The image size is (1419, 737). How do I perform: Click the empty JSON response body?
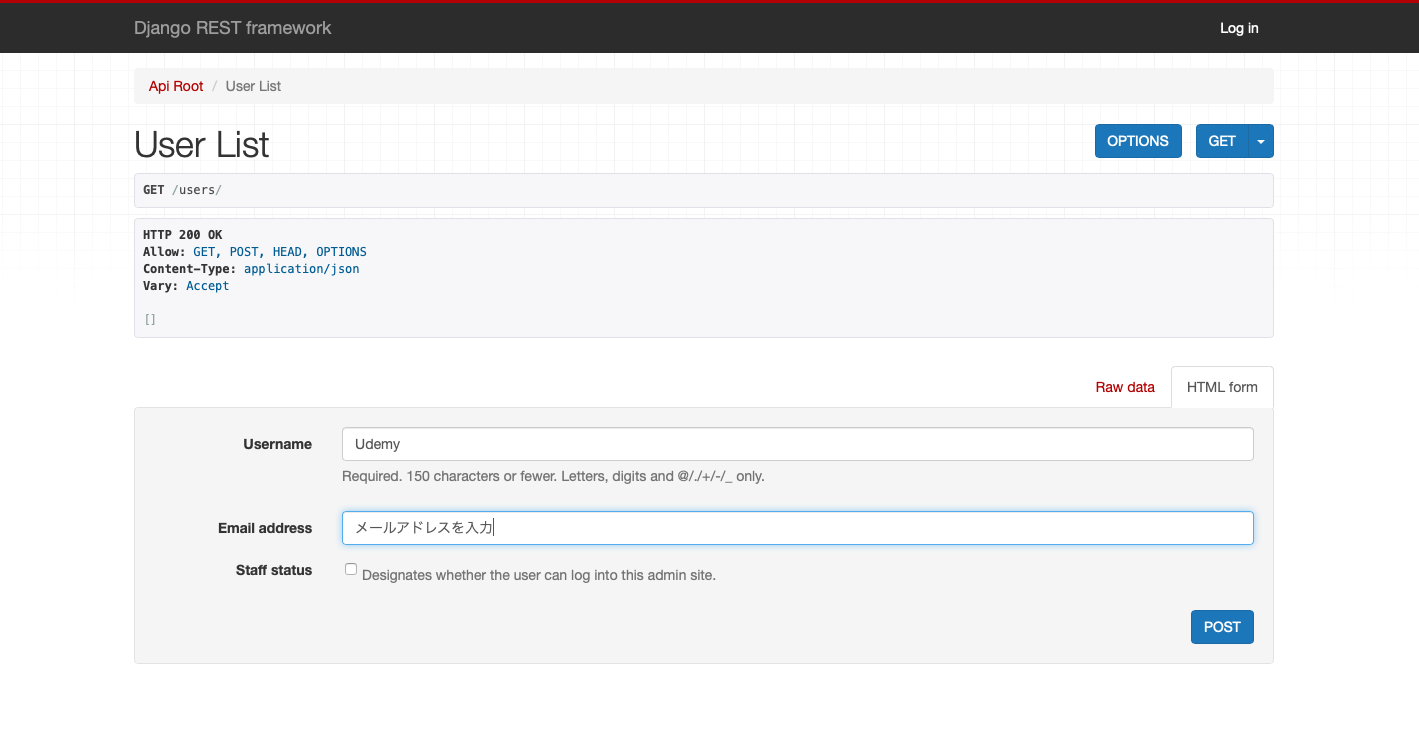click(149, 318)
